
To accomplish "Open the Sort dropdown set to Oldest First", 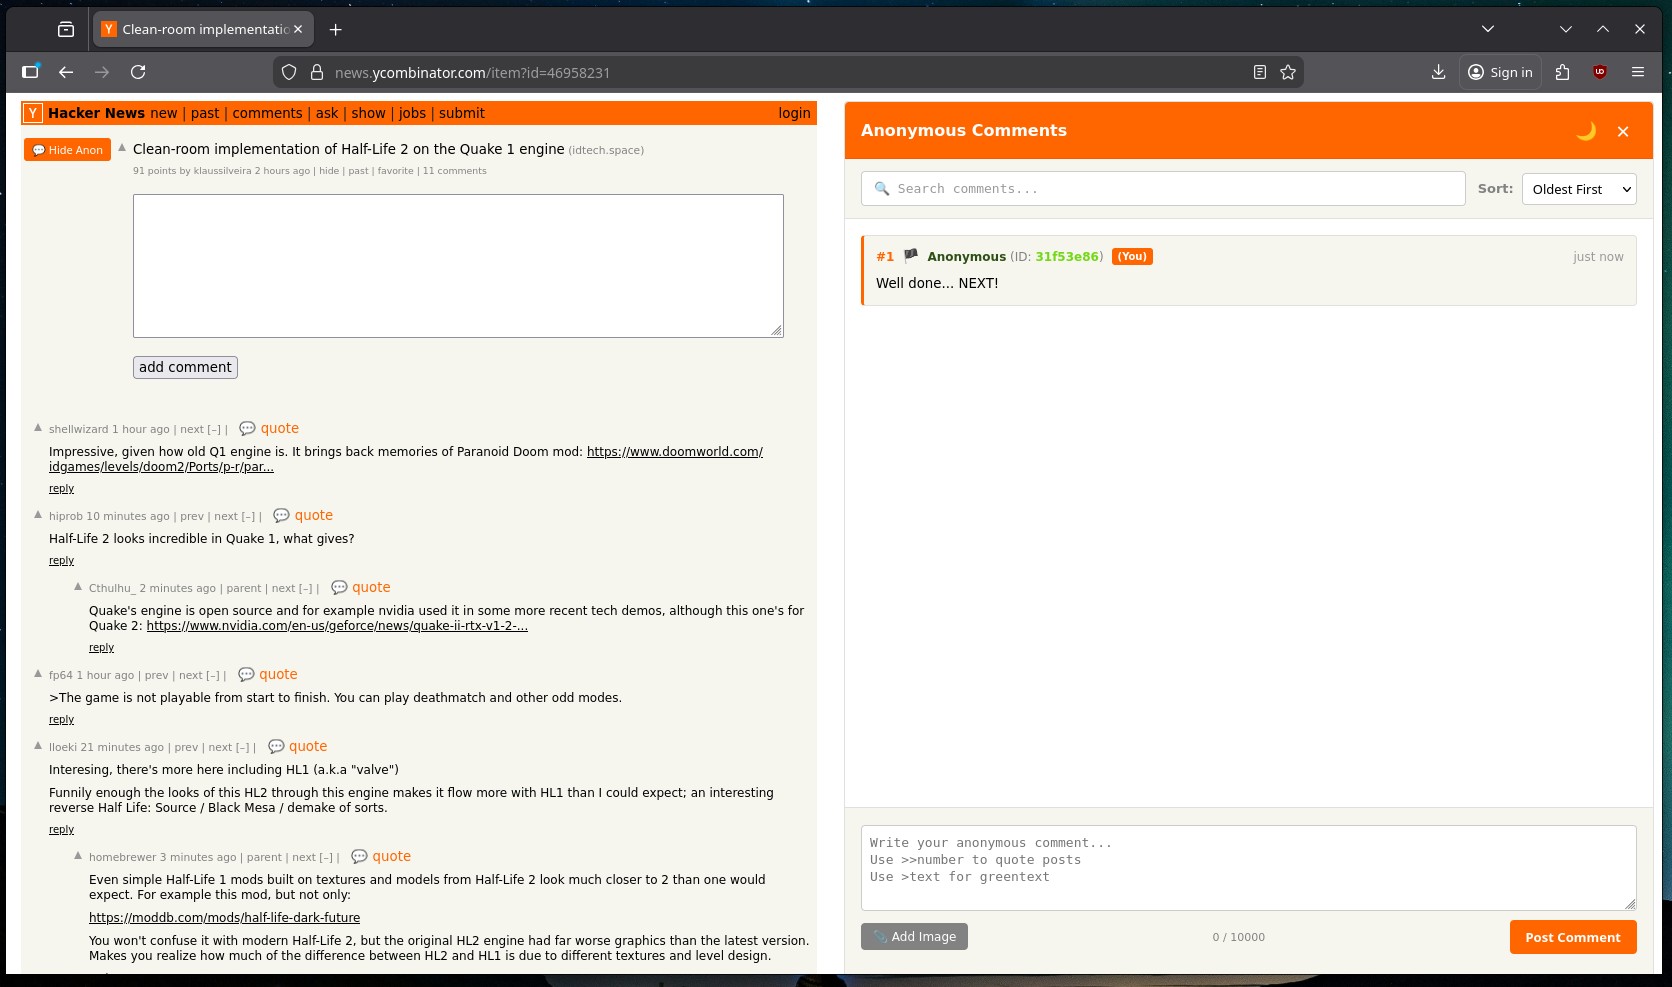I will click(1578, 189).
